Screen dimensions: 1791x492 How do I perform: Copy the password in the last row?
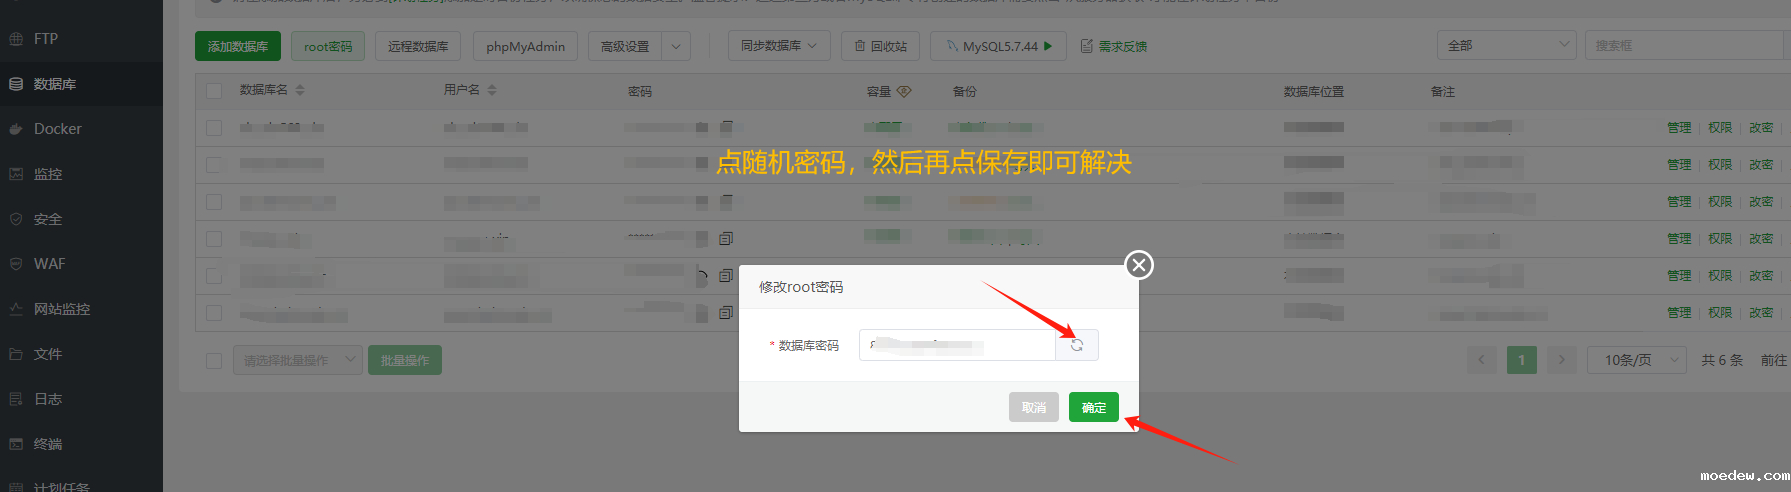[726, 313]
